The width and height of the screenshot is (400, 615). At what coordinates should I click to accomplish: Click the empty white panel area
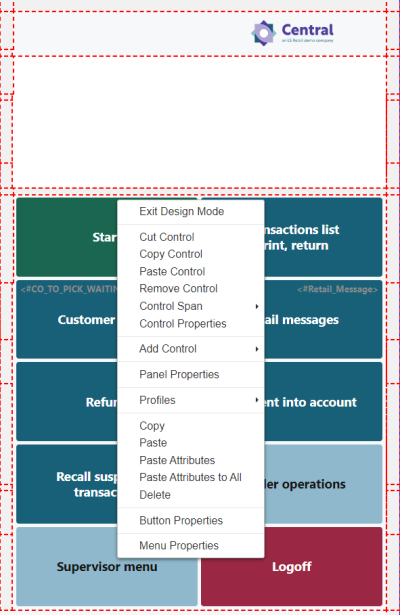coord(199,122)
